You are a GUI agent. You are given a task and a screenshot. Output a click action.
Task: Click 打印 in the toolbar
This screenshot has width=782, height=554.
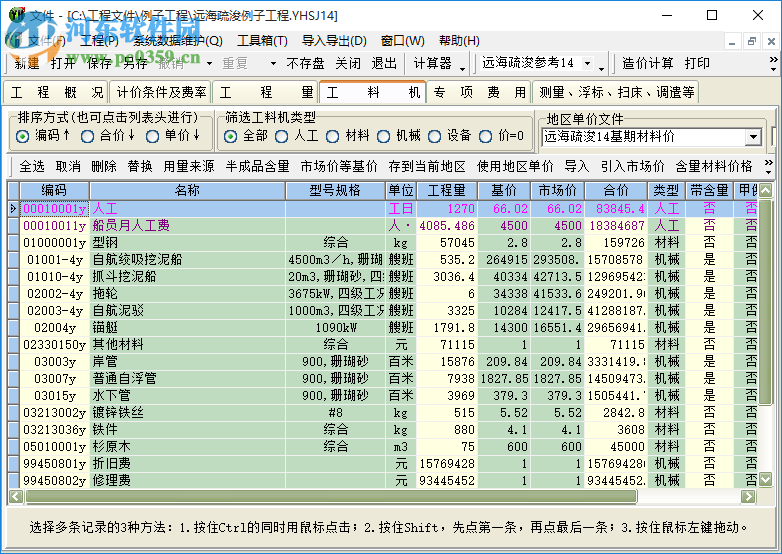pos(697,63)
